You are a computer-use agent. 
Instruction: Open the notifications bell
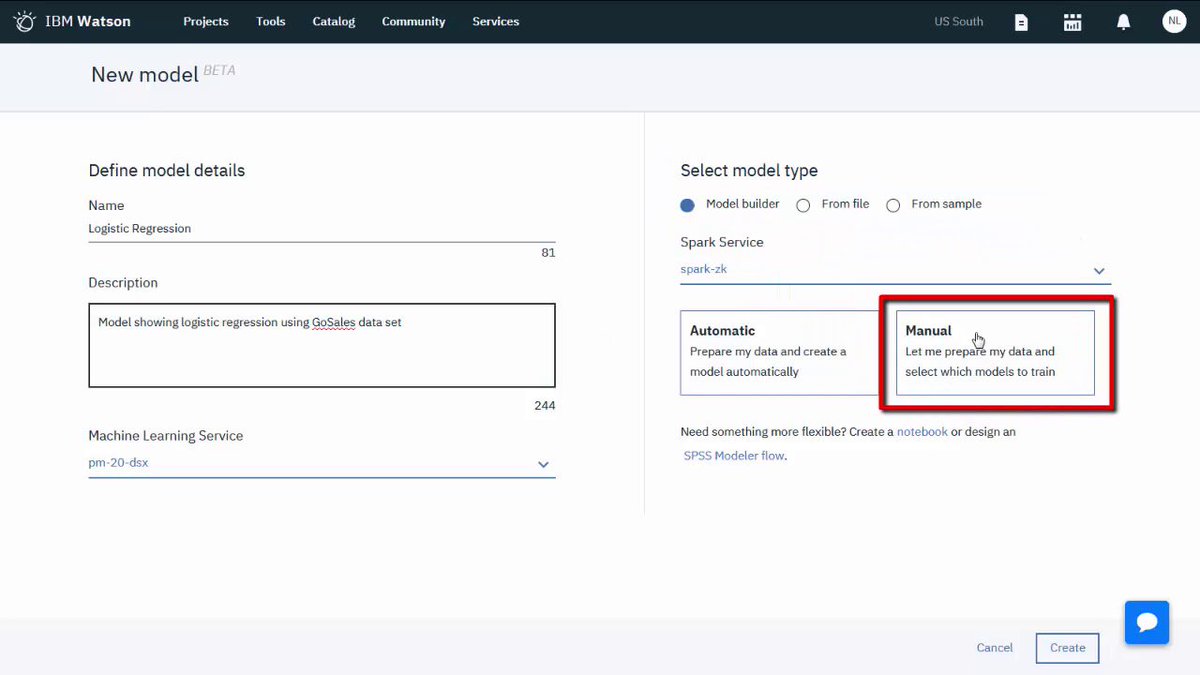1124,22
